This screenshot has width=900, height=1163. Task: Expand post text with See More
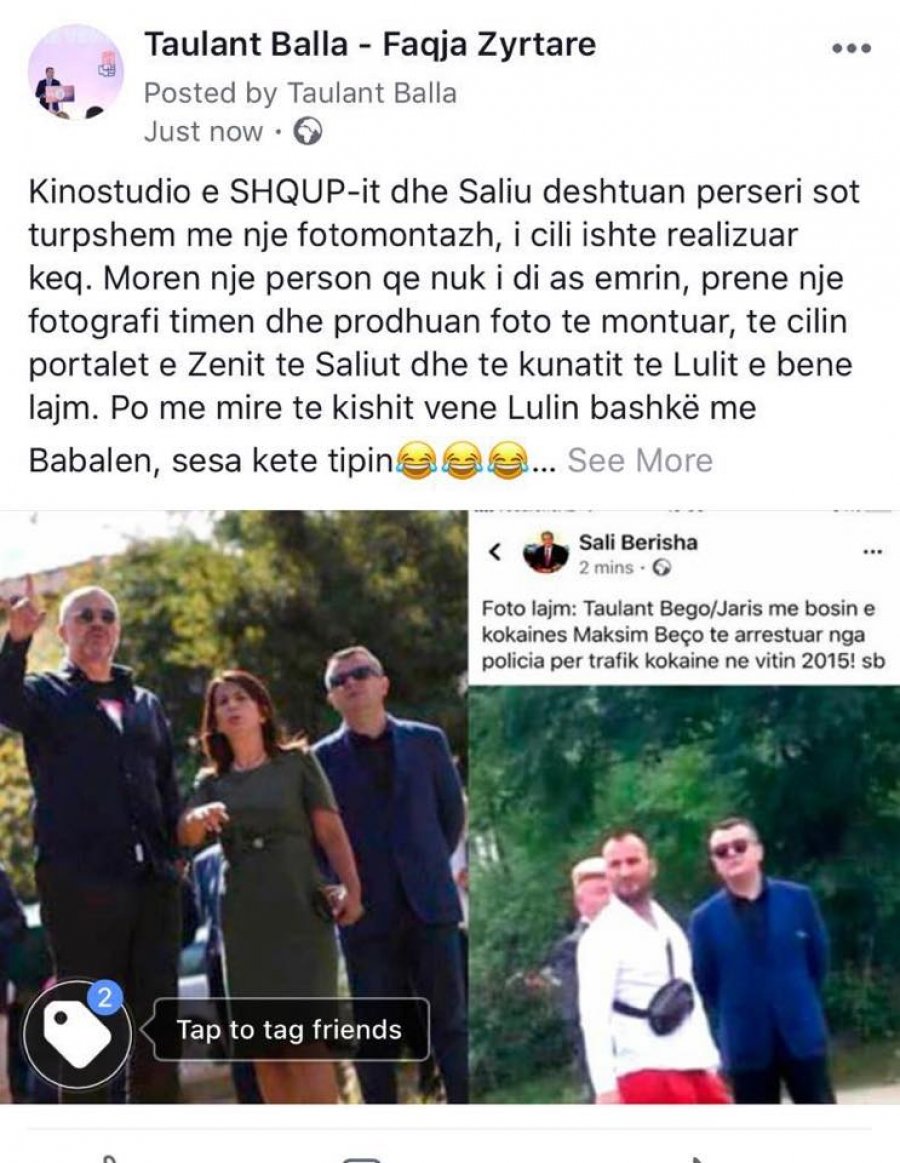(640, 461)
